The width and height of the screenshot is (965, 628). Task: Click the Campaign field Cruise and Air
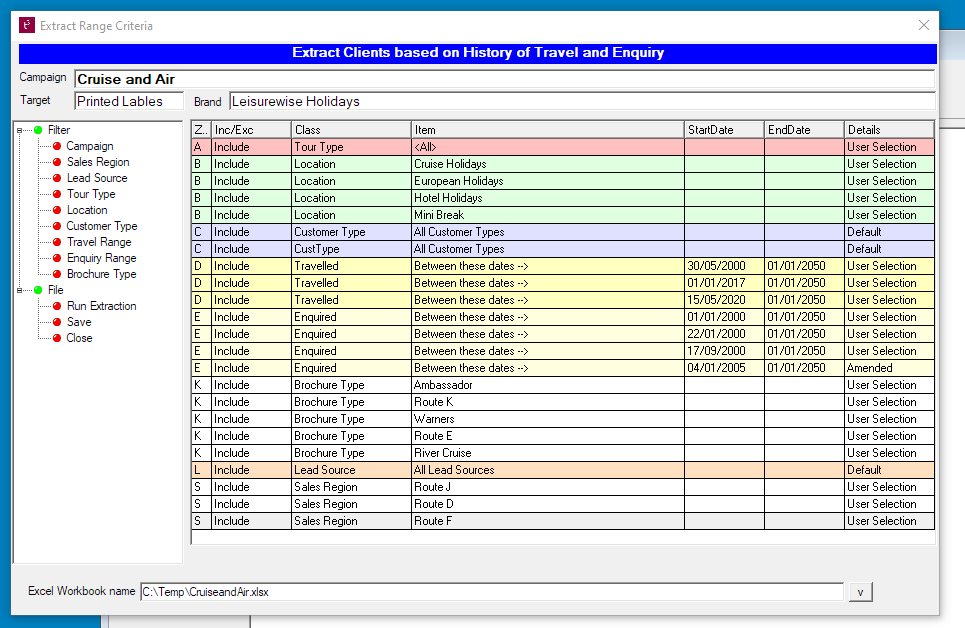(505, 79)
